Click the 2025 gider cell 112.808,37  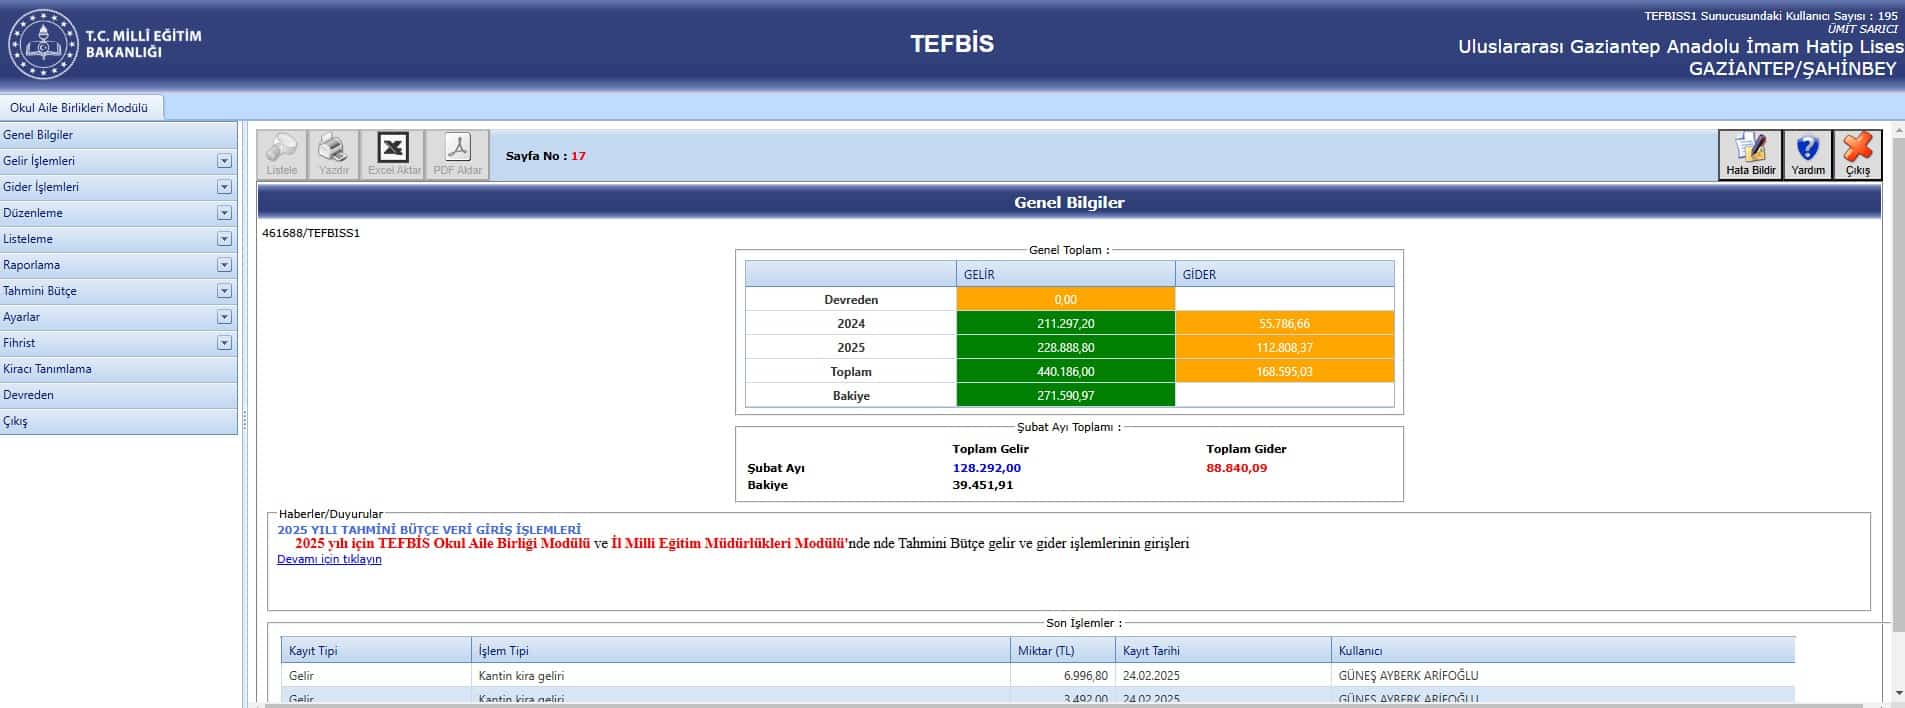coord(1284,347)
